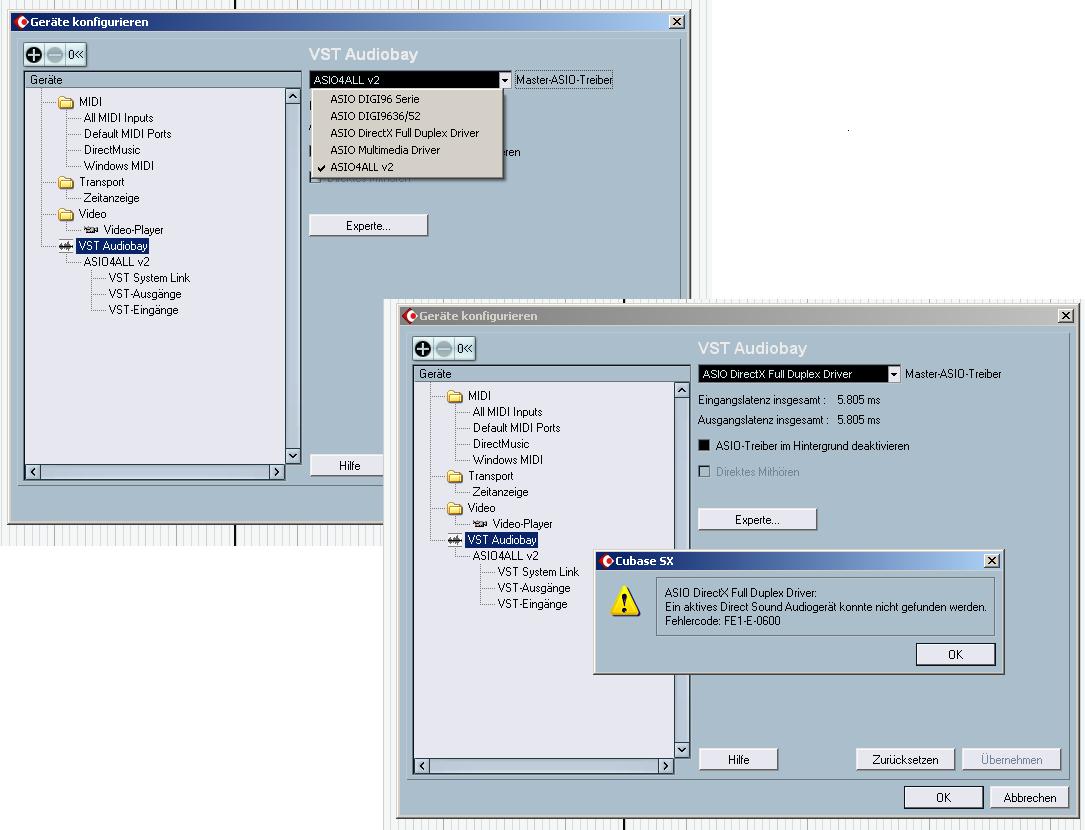Click OK button of front Geräte konfigurieren window
Screen dimensions: 1085x830
tap(943, 797)
